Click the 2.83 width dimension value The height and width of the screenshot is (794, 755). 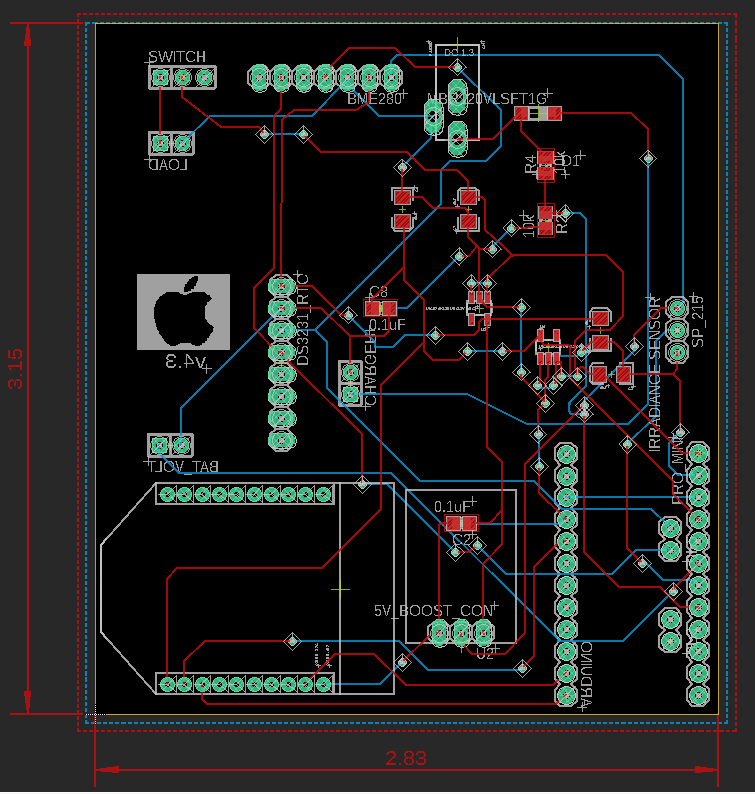coord(406,758)
